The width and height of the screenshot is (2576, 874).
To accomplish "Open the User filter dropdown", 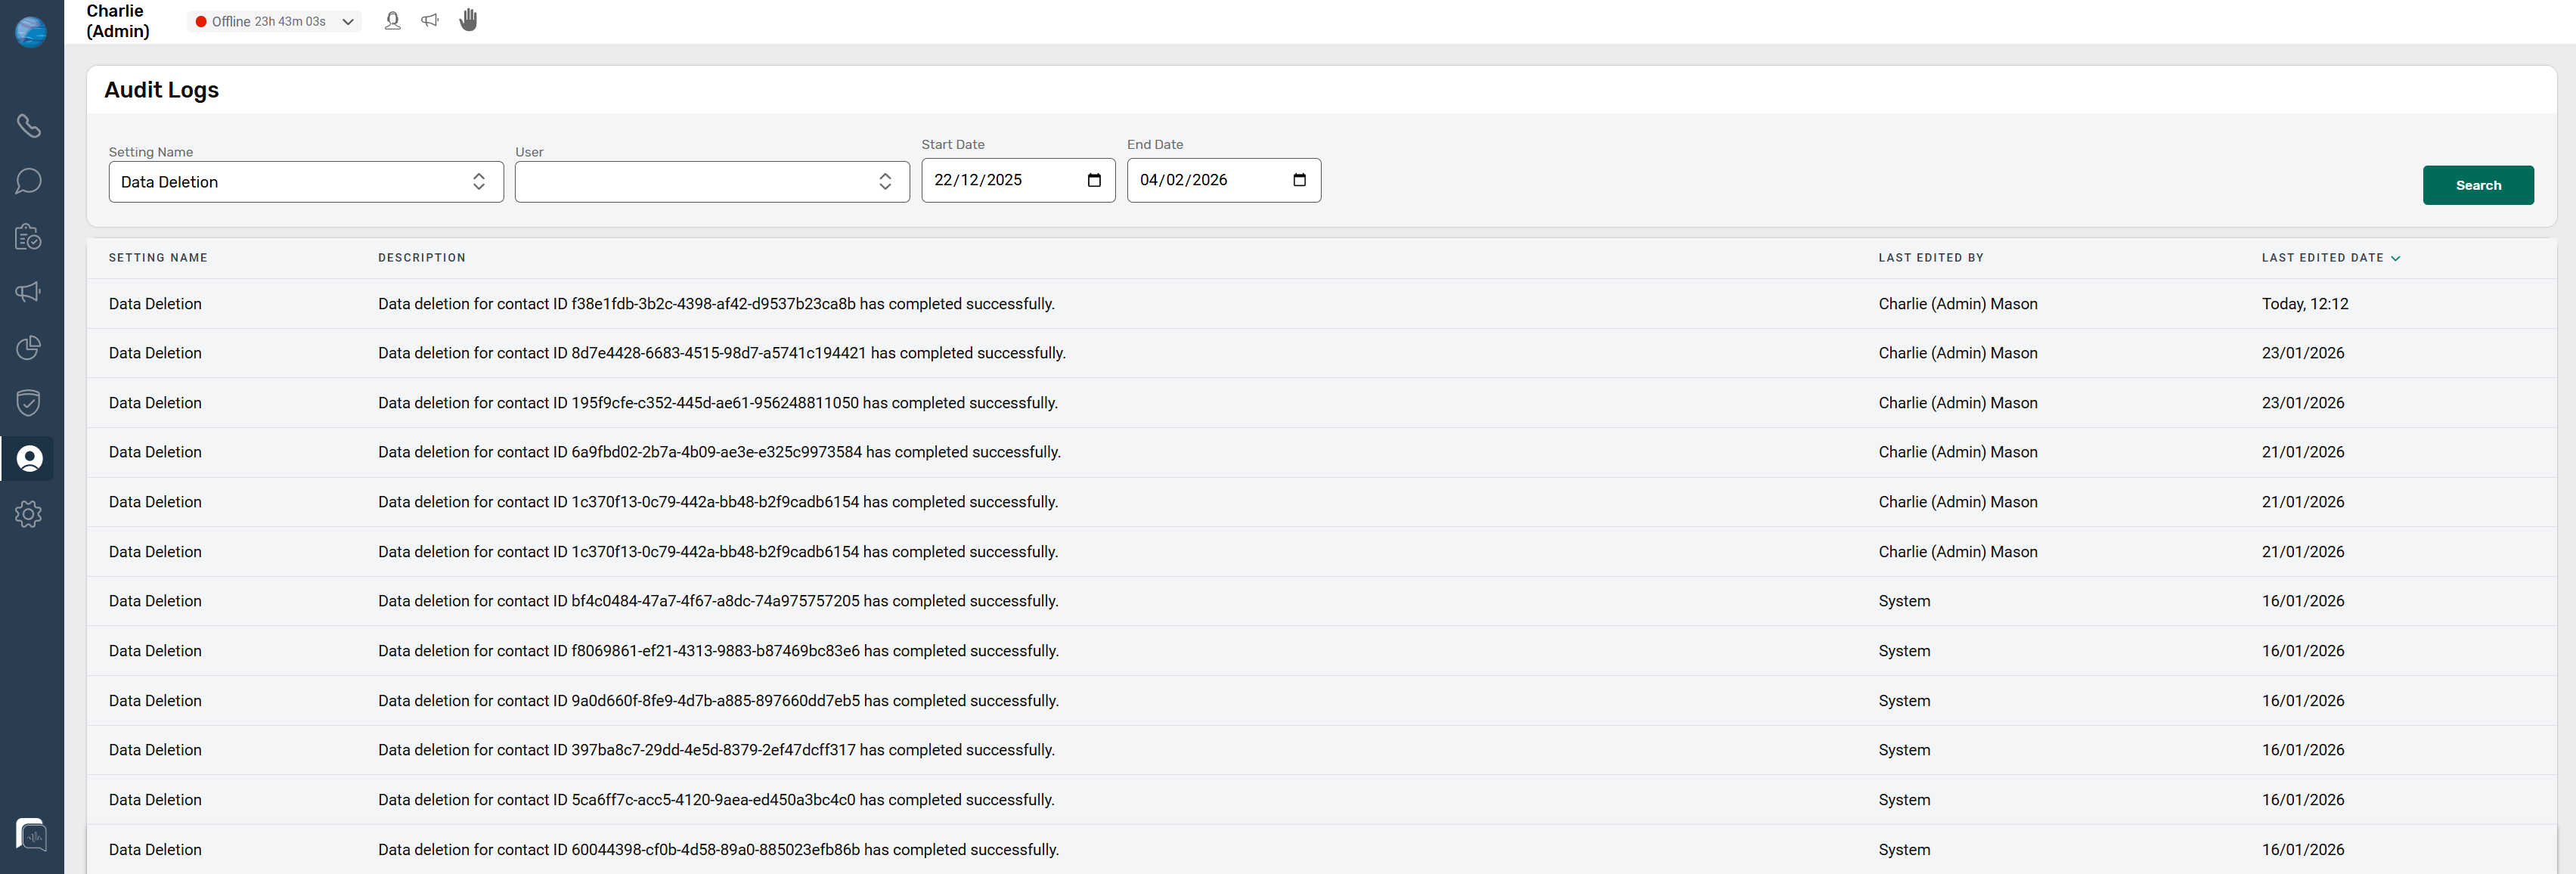I will 711,182.
